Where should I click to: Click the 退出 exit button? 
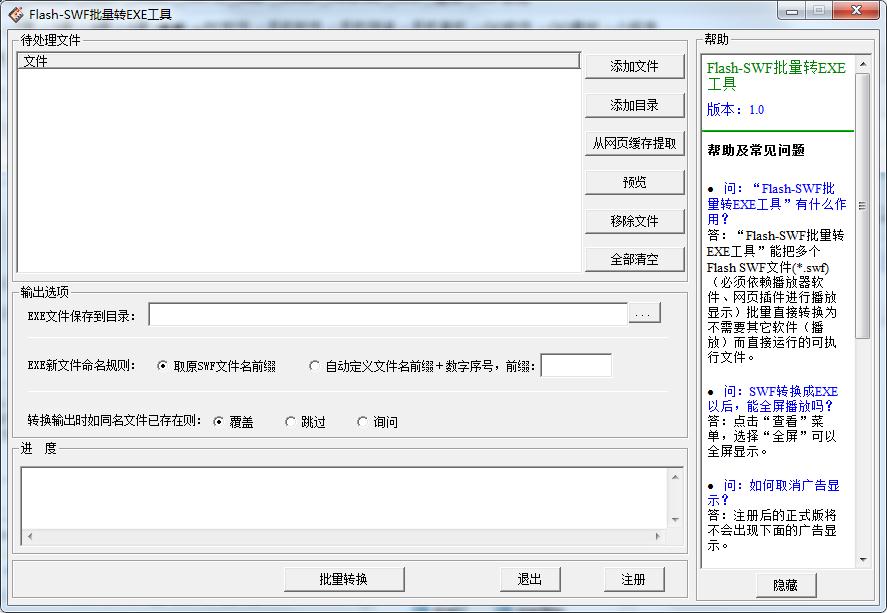click(x=530, y=579)
